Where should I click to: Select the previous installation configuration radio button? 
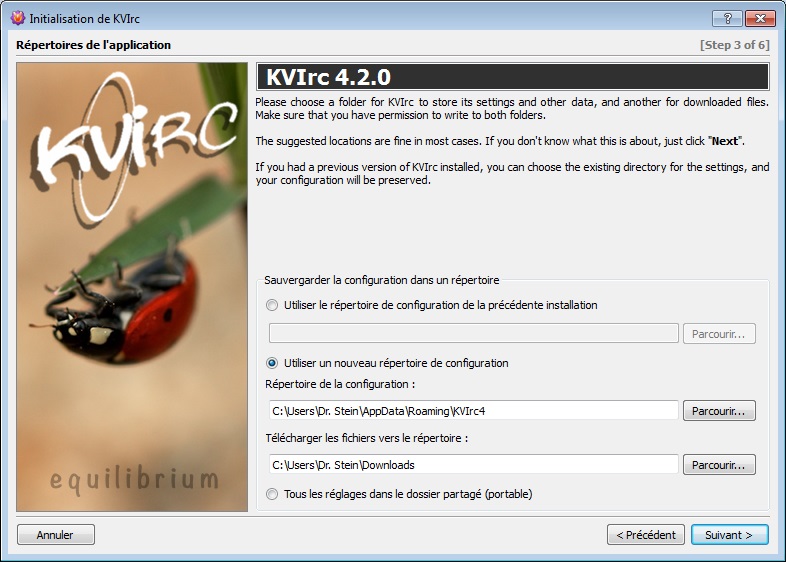272,305
